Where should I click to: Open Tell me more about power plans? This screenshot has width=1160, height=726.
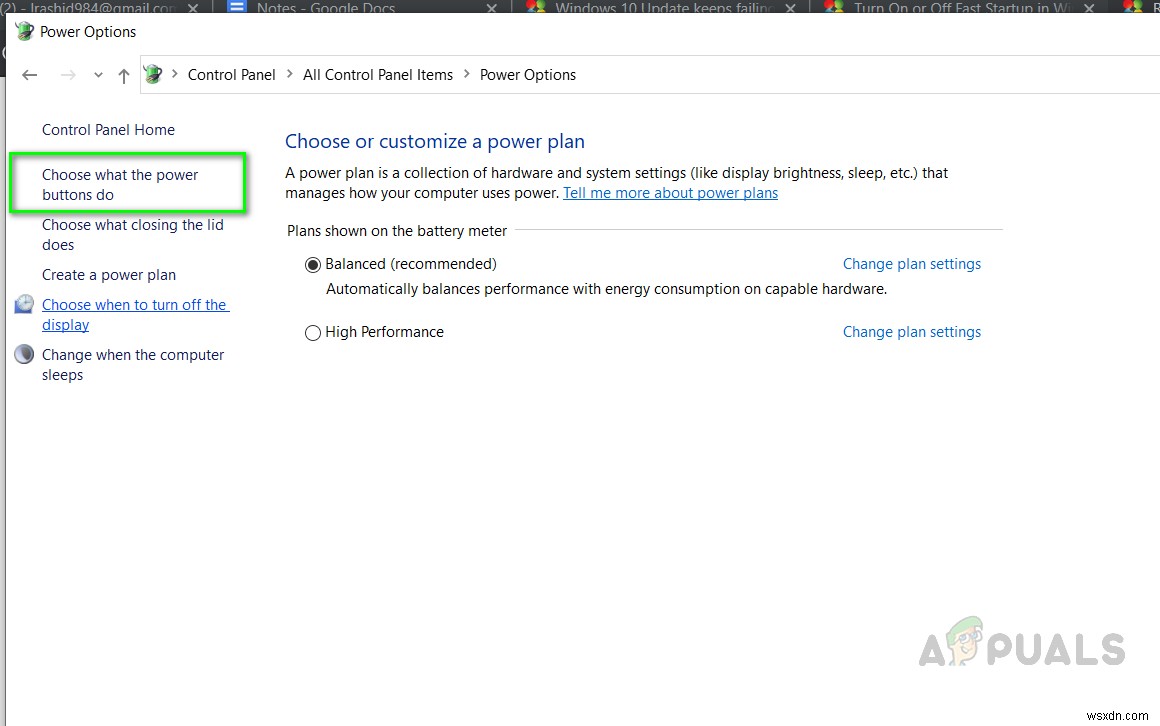pos(670,193)
